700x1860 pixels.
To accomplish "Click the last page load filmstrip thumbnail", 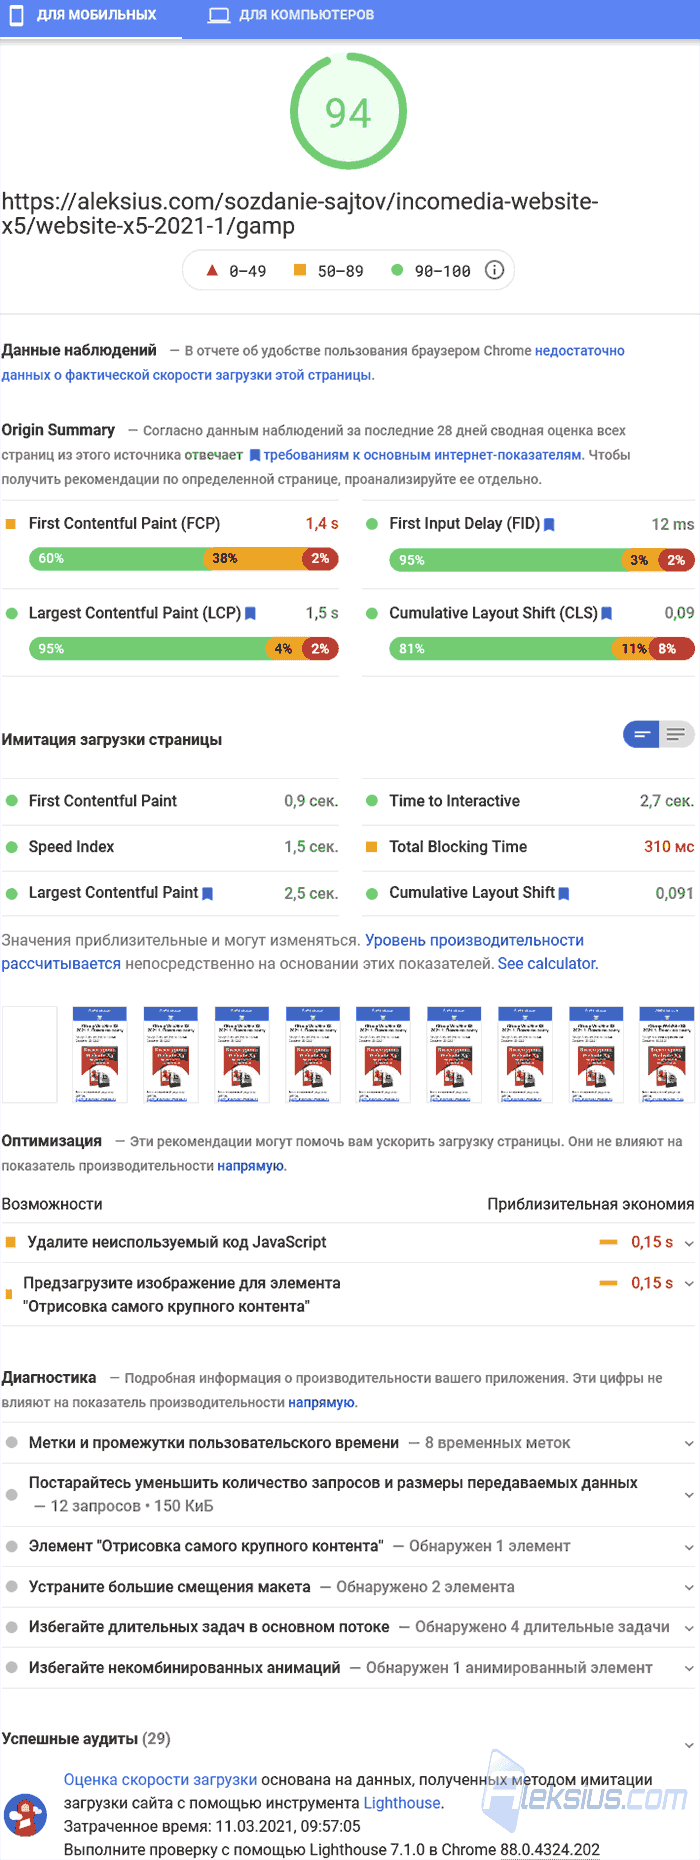I will coord(667,1055).
